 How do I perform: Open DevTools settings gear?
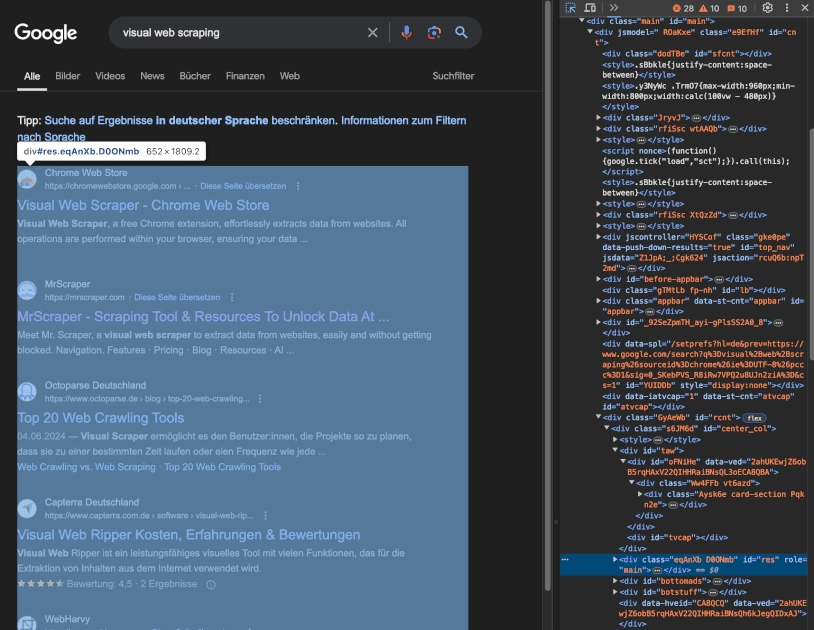coord(768,8)
